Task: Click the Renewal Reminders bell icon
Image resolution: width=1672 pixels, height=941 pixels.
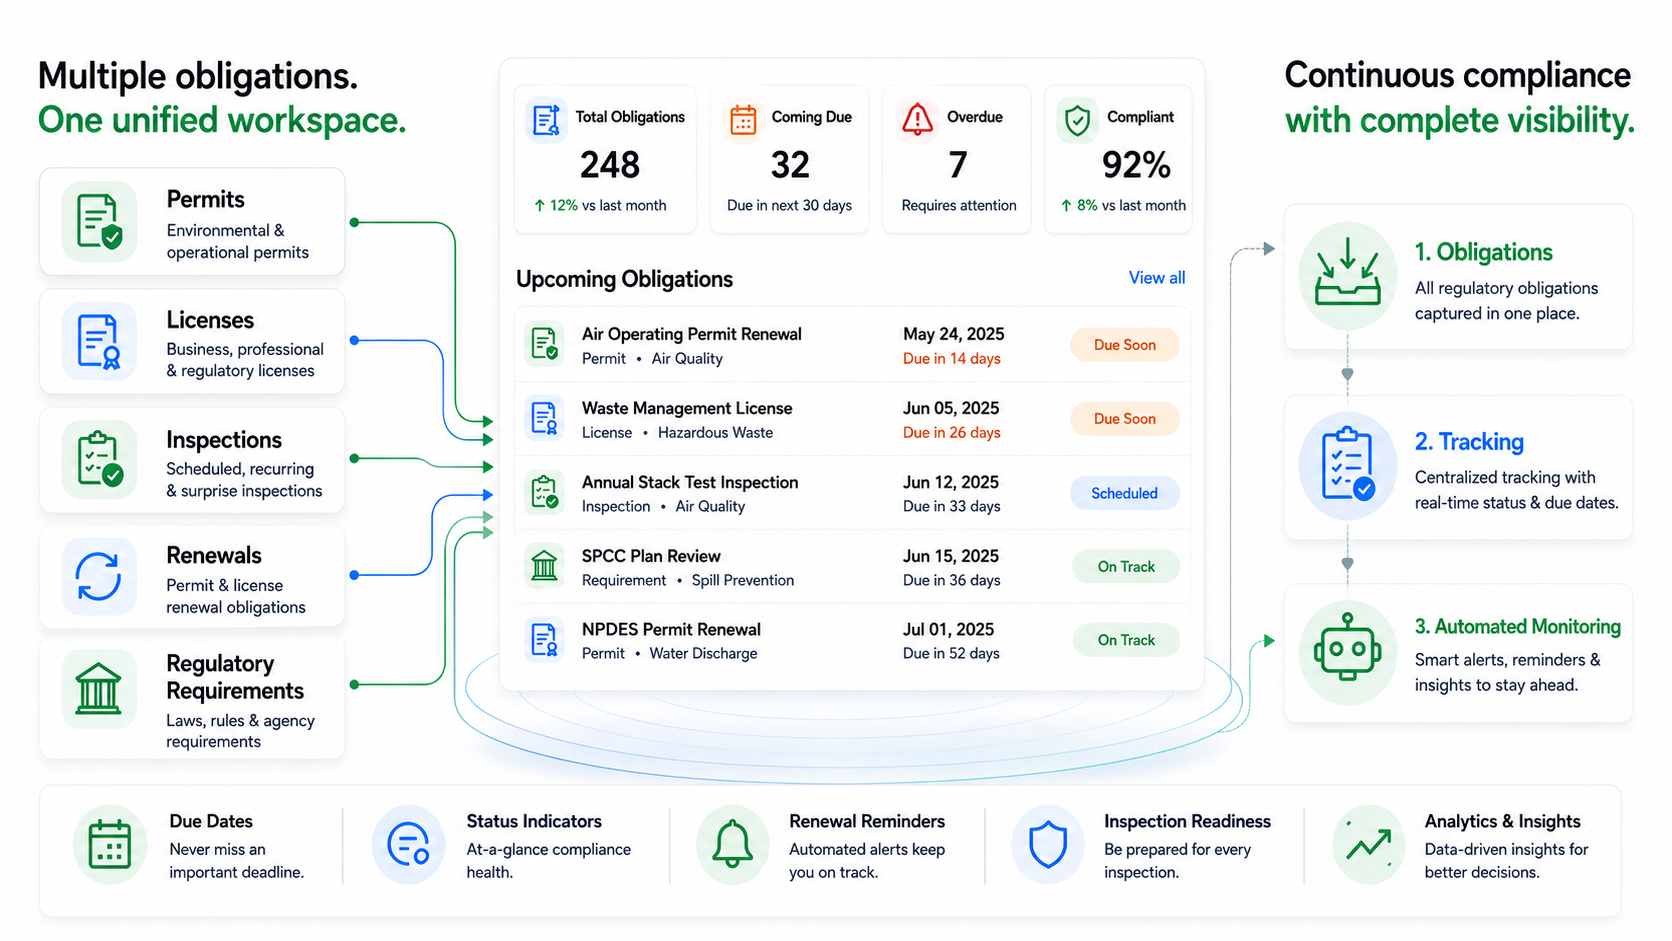Action: tap(732, 845)
